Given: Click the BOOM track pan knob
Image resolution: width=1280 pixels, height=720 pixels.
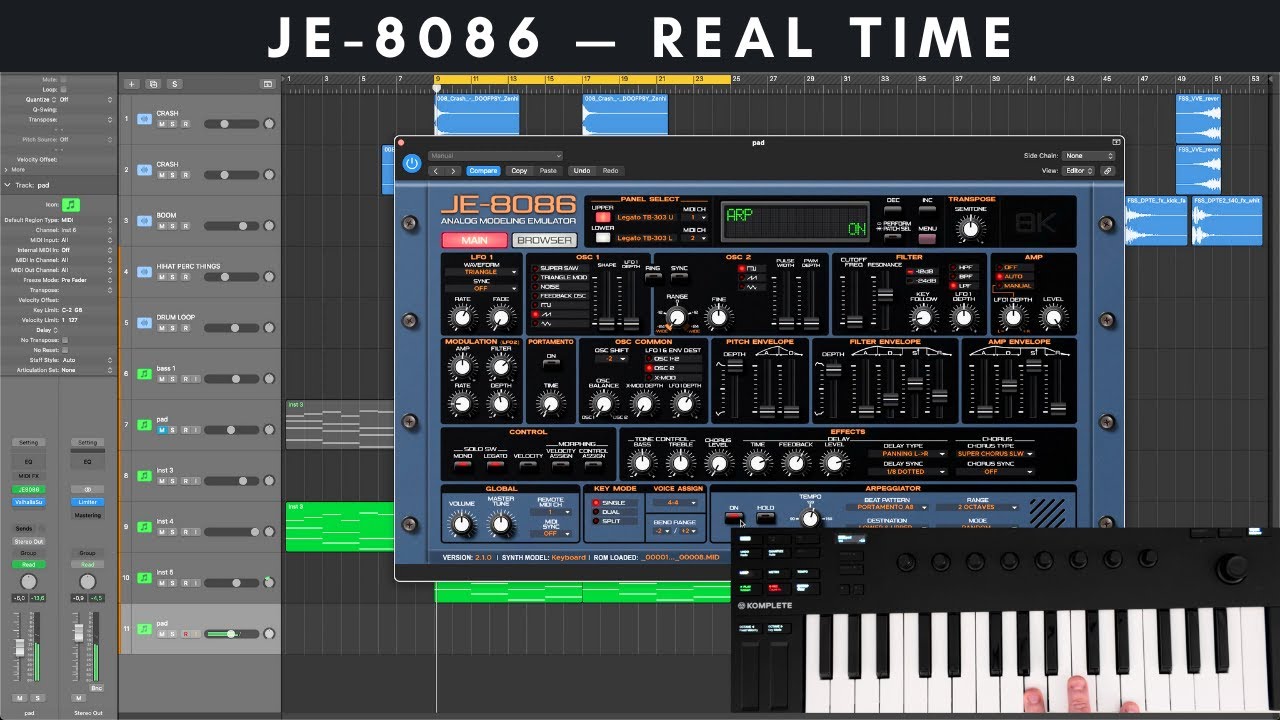Looking at the screenshot, I should (268, 226).
